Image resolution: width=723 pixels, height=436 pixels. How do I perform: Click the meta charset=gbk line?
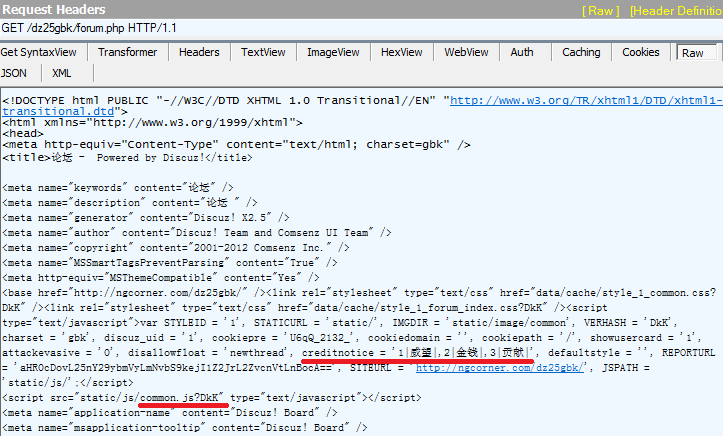click(237, 145)
